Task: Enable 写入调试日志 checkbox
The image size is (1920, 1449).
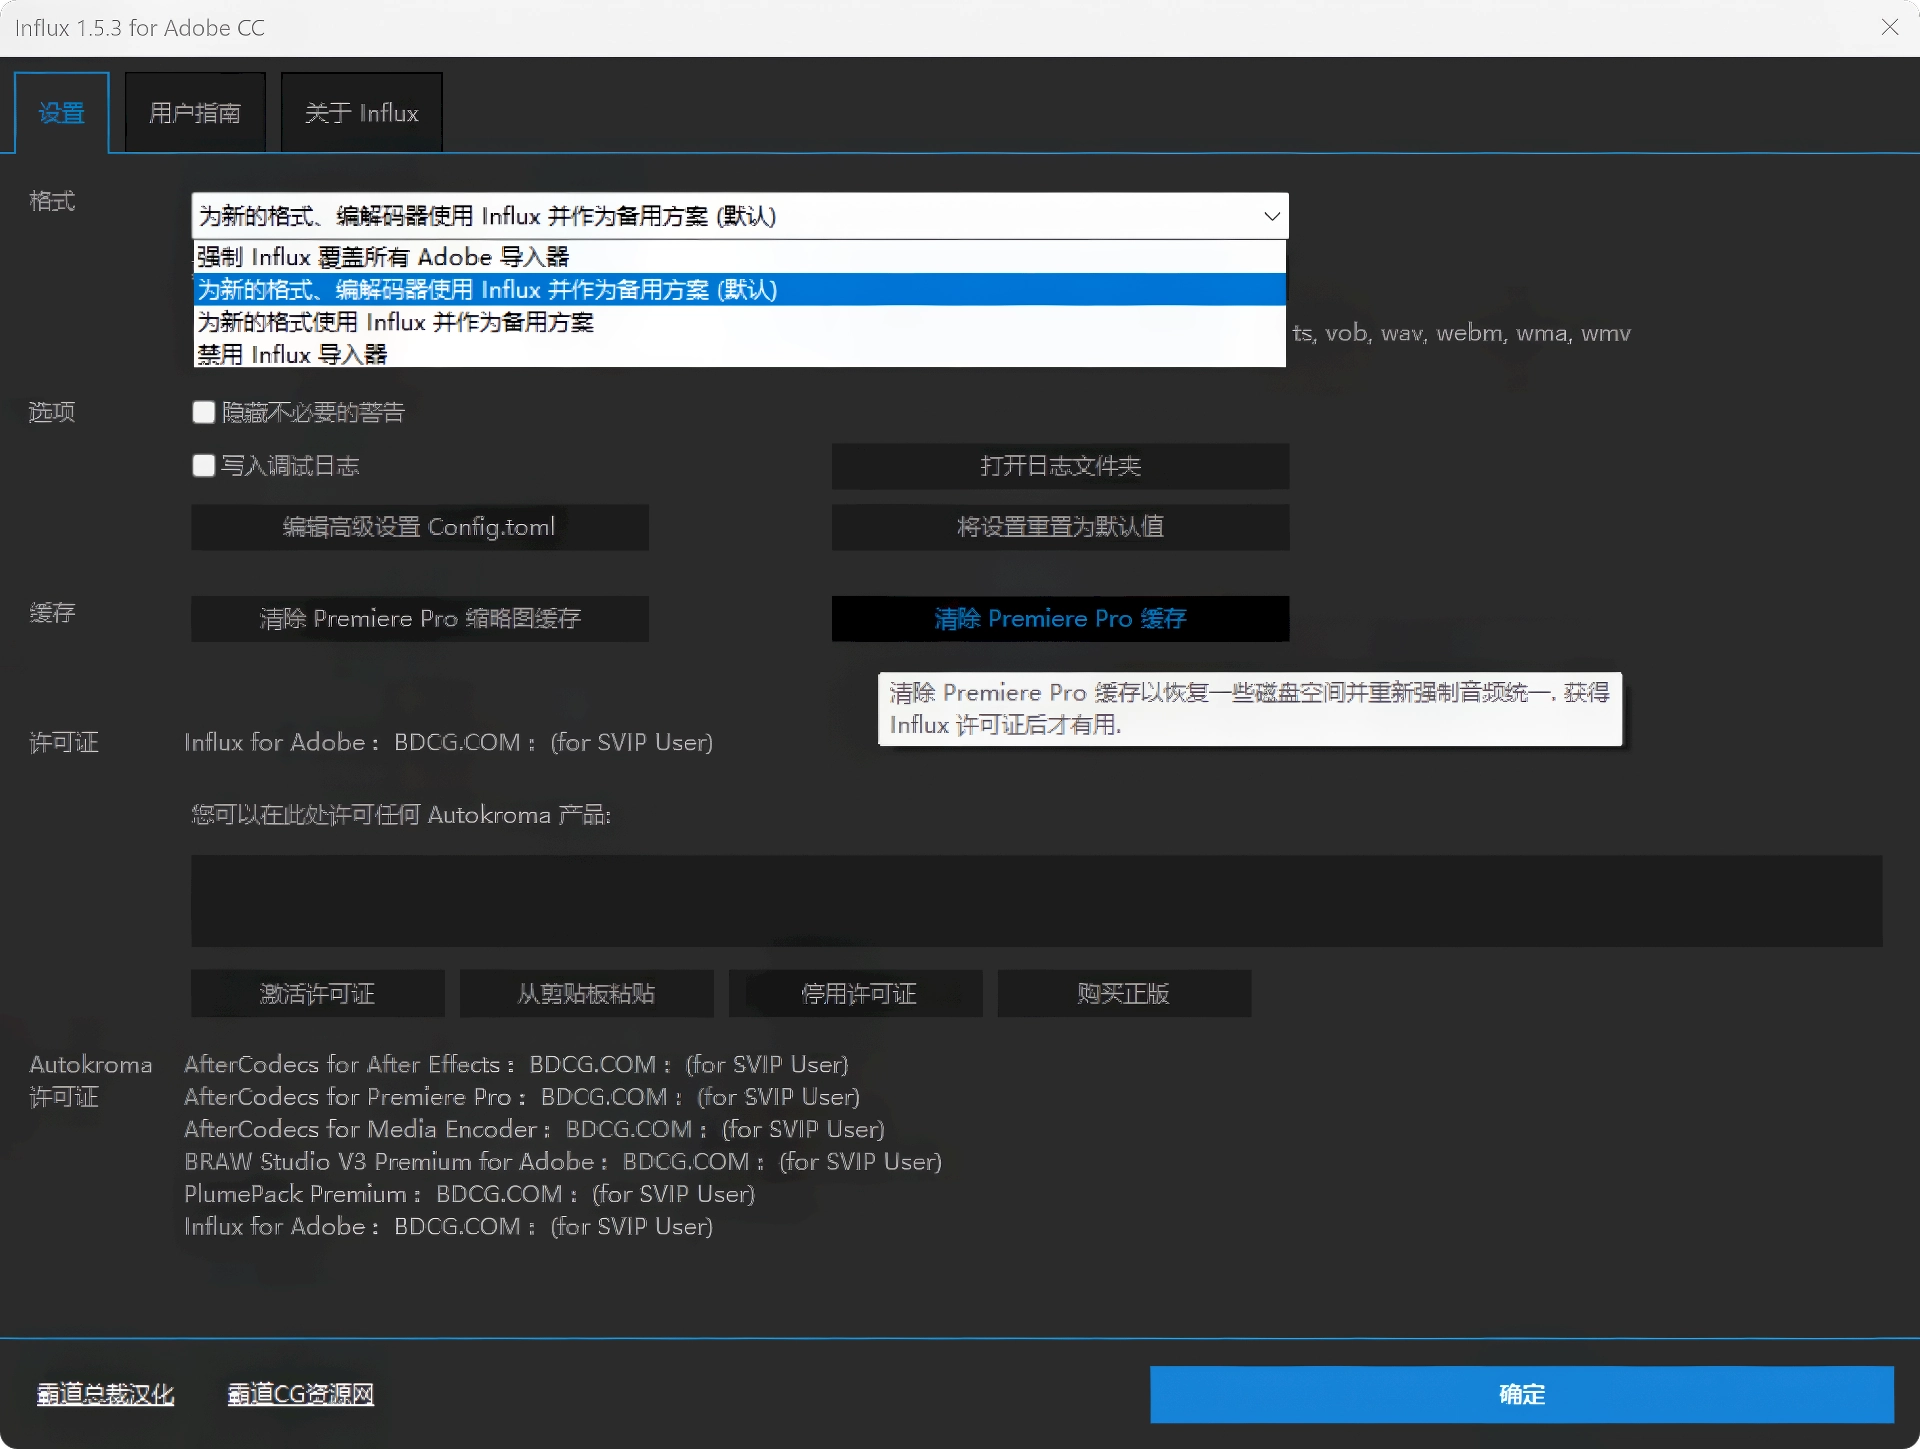Action: [x=204, y=465]
